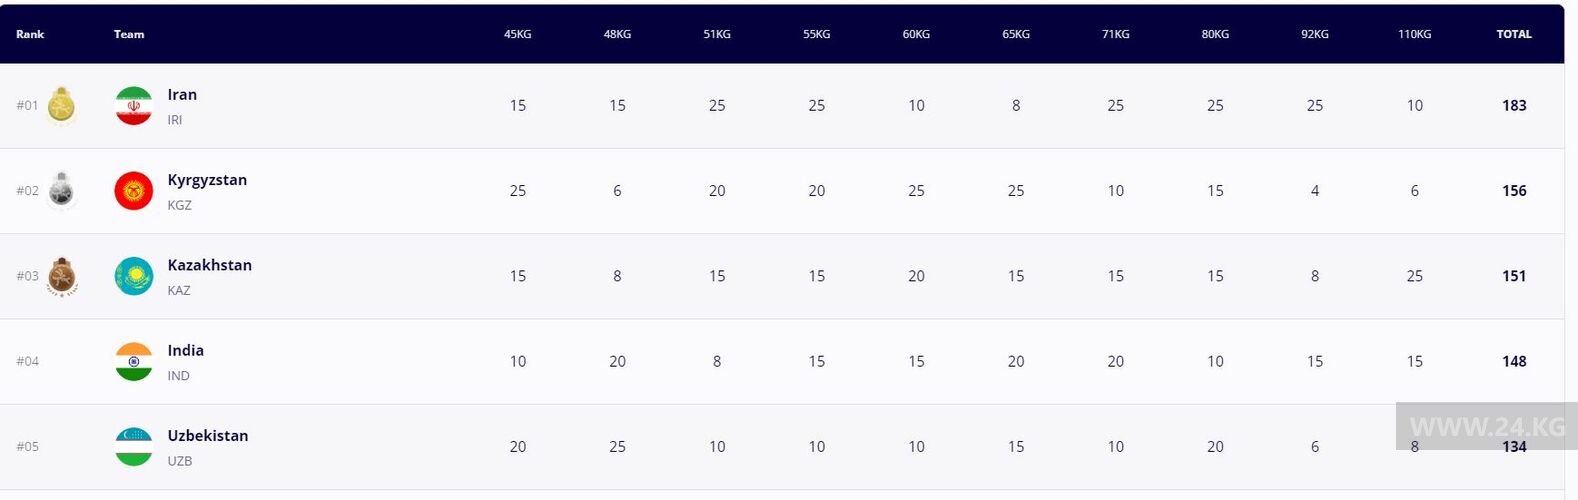Click the Kazakhstan flag icon
The height and width of the screenshot is (500, 1578).
[134, 276]
